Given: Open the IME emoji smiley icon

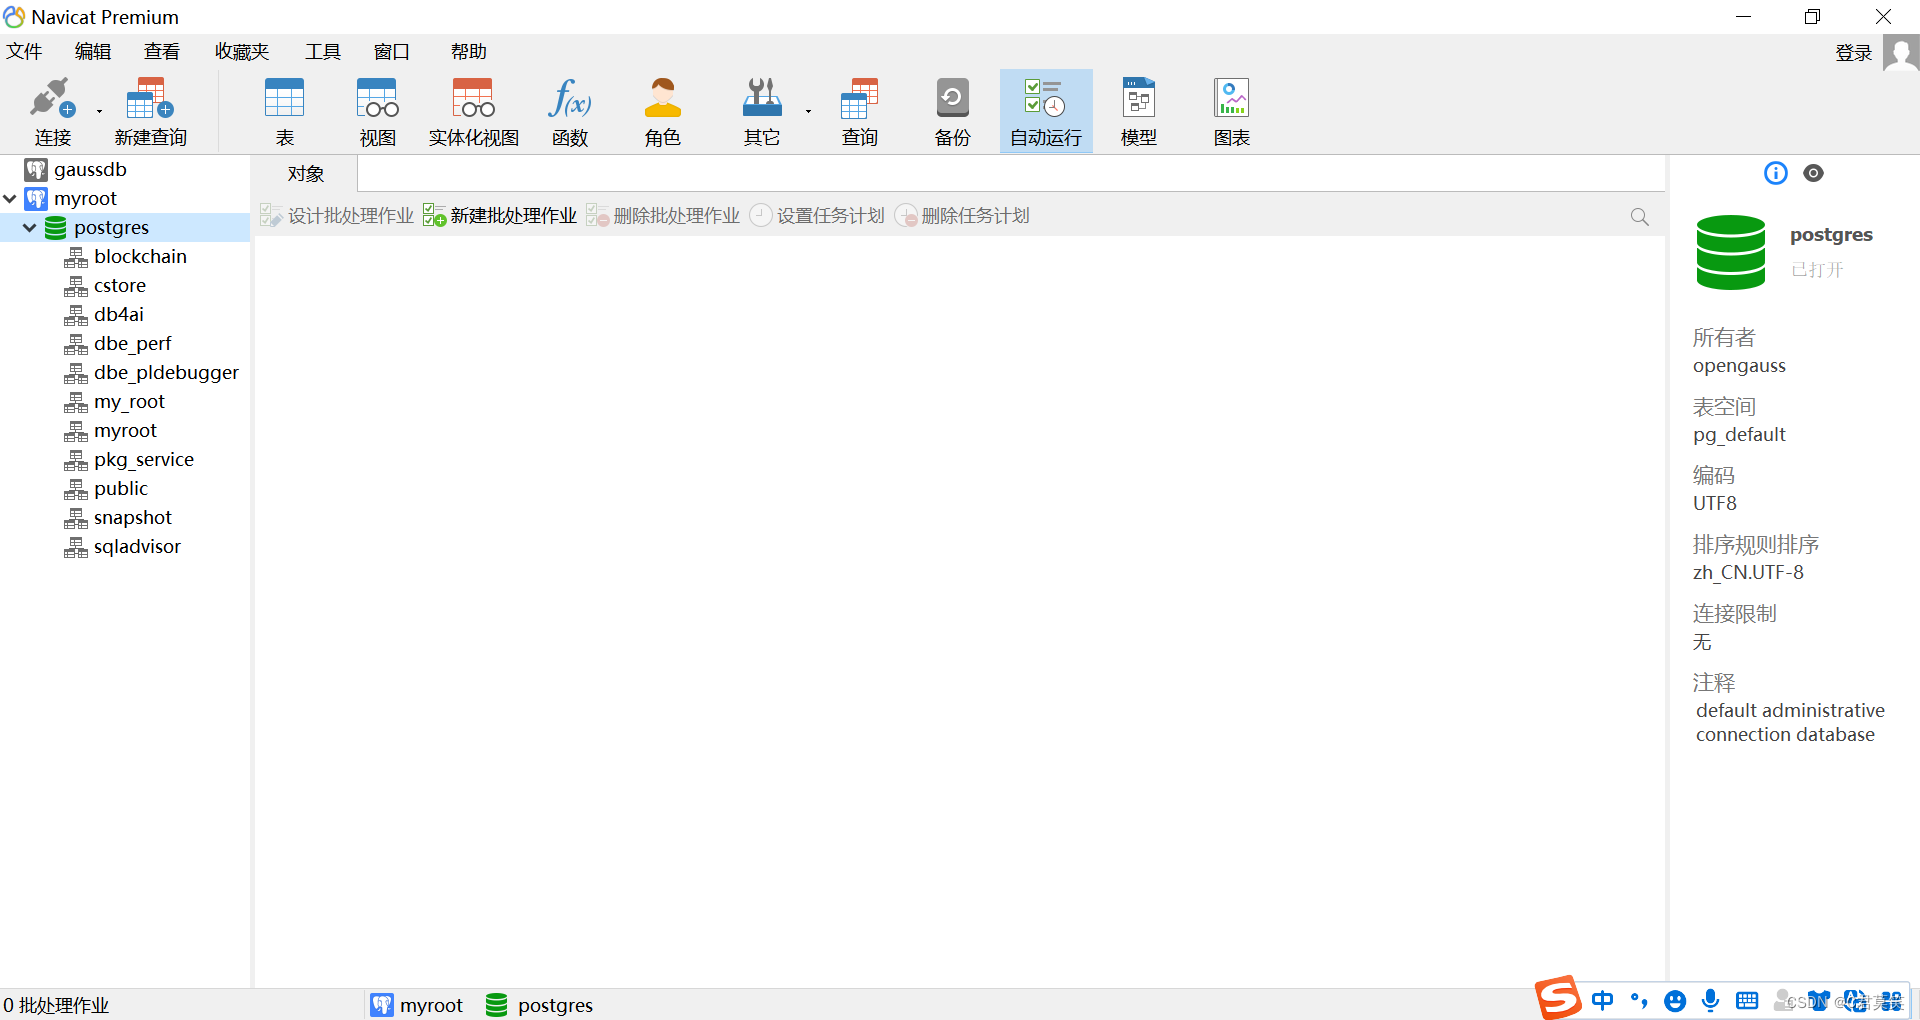Looking at the screenshot, I should (x=1675, y=1001).
